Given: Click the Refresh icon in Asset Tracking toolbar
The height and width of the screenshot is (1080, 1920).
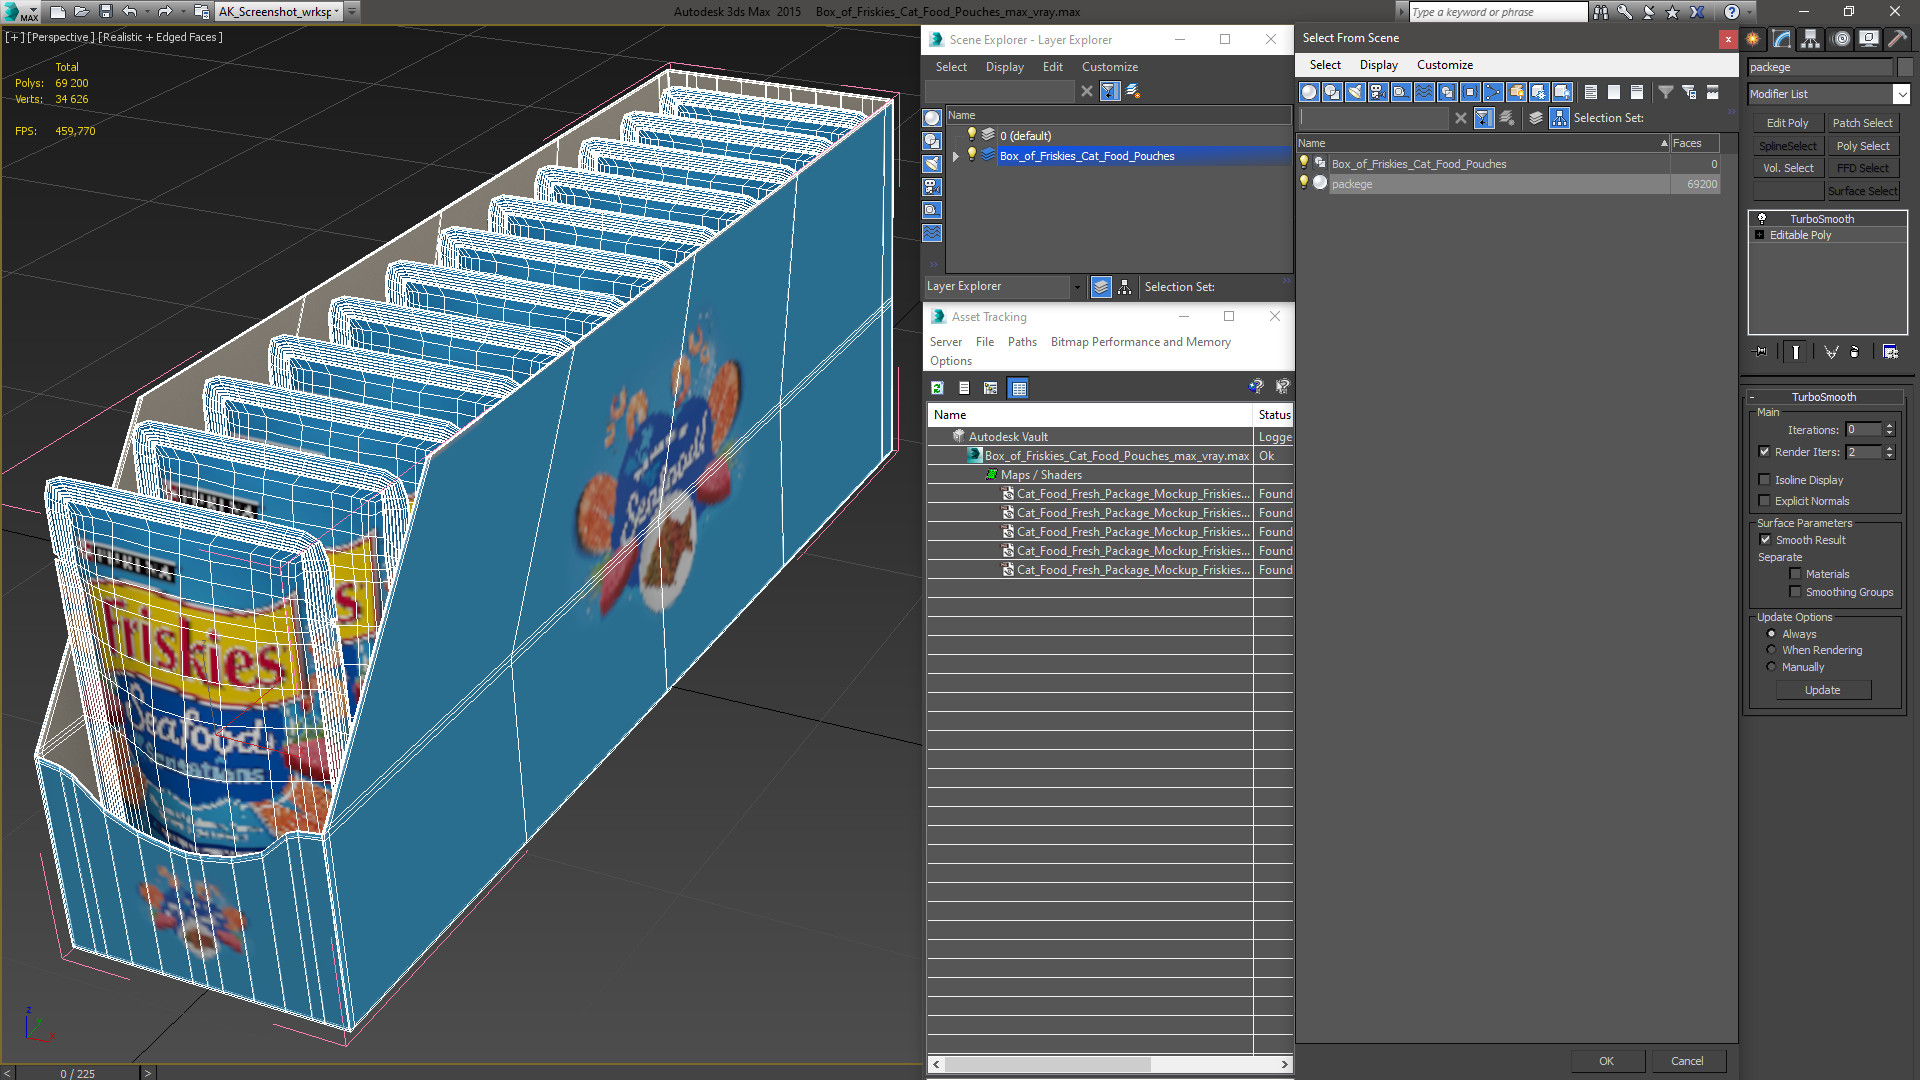Looking at the screenshot, I should [937, 388].
